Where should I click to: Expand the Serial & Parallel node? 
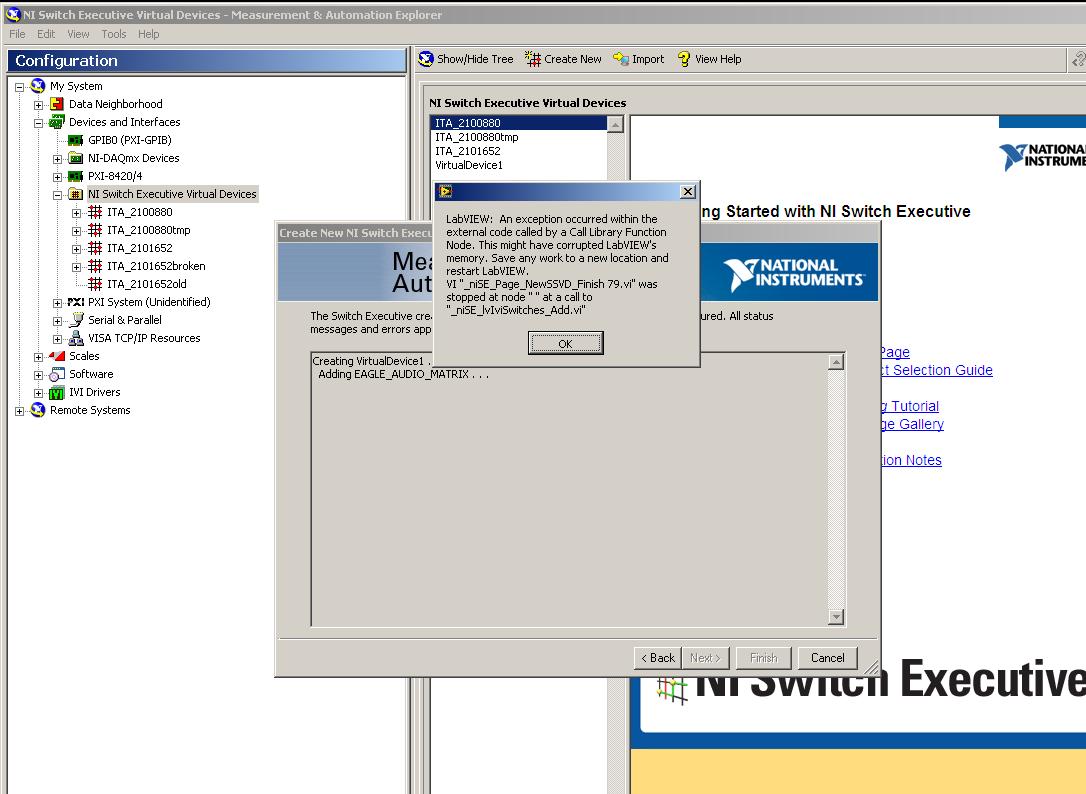coord(57,321)
